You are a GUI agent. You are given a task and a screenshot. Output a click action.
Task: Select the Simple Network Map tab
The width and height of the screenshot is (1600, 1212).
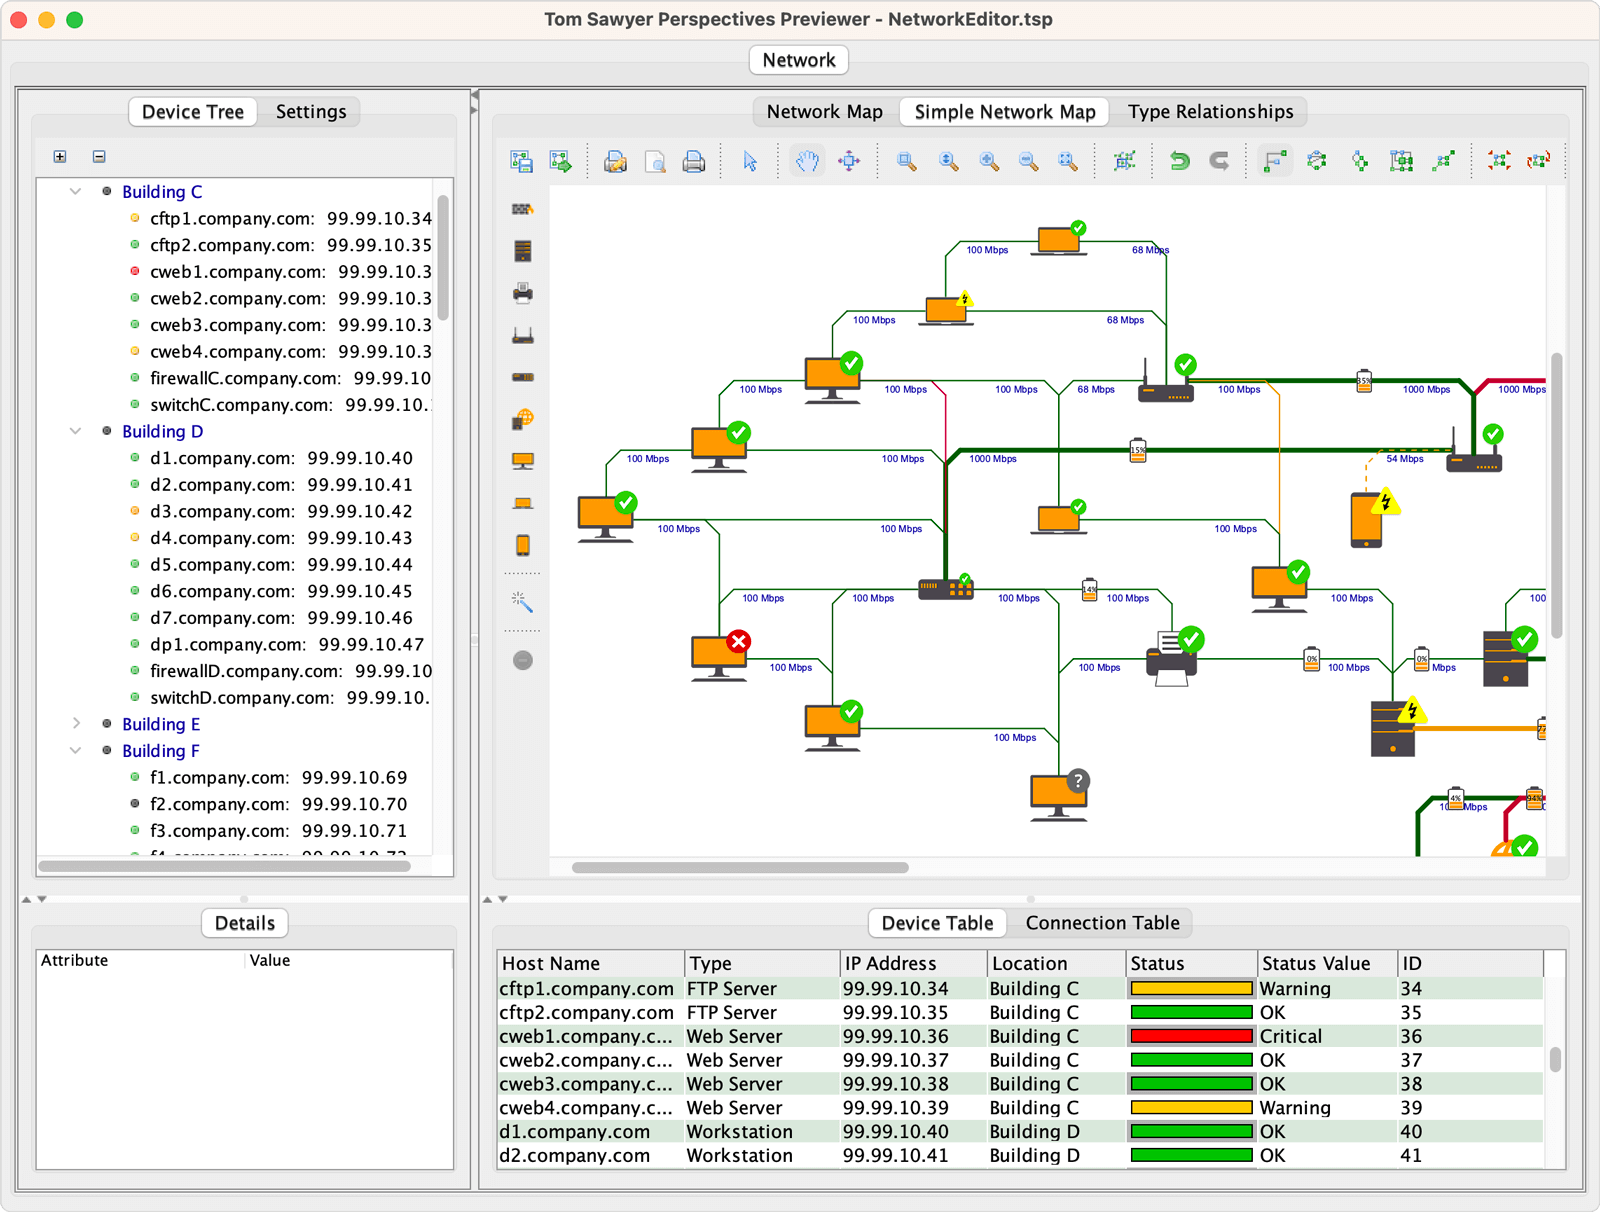pos(1005,112)
